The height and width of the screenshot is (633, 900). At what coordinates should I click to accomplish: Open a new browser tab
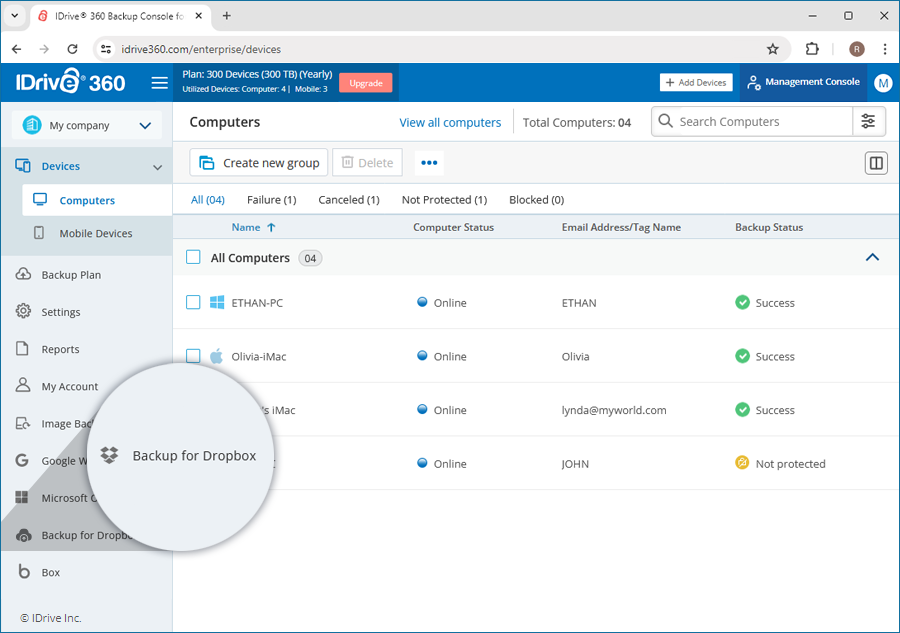click(x=227, y=16)
